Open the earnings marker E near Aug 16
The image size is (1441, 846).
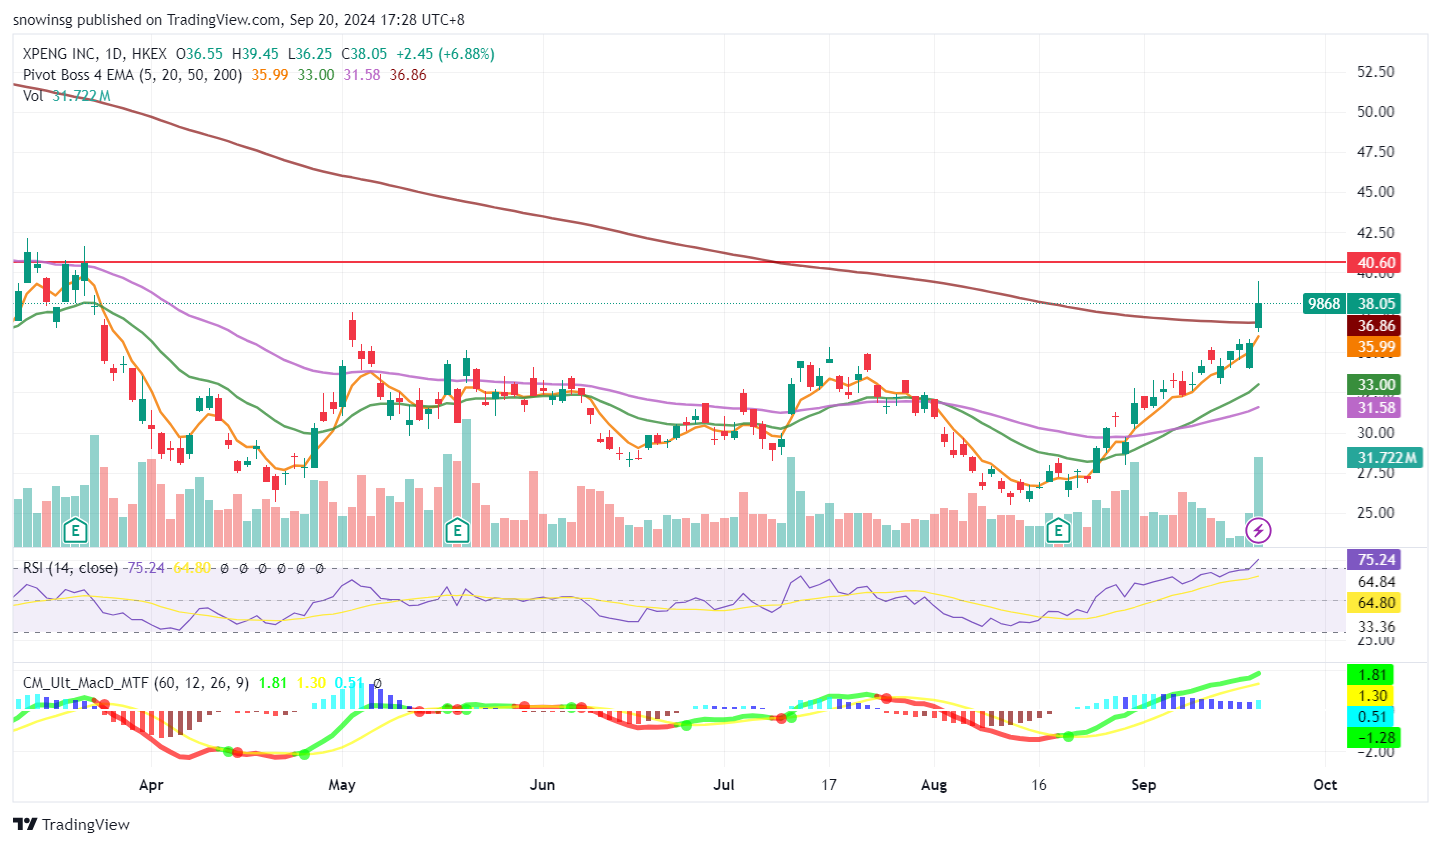1058,530
